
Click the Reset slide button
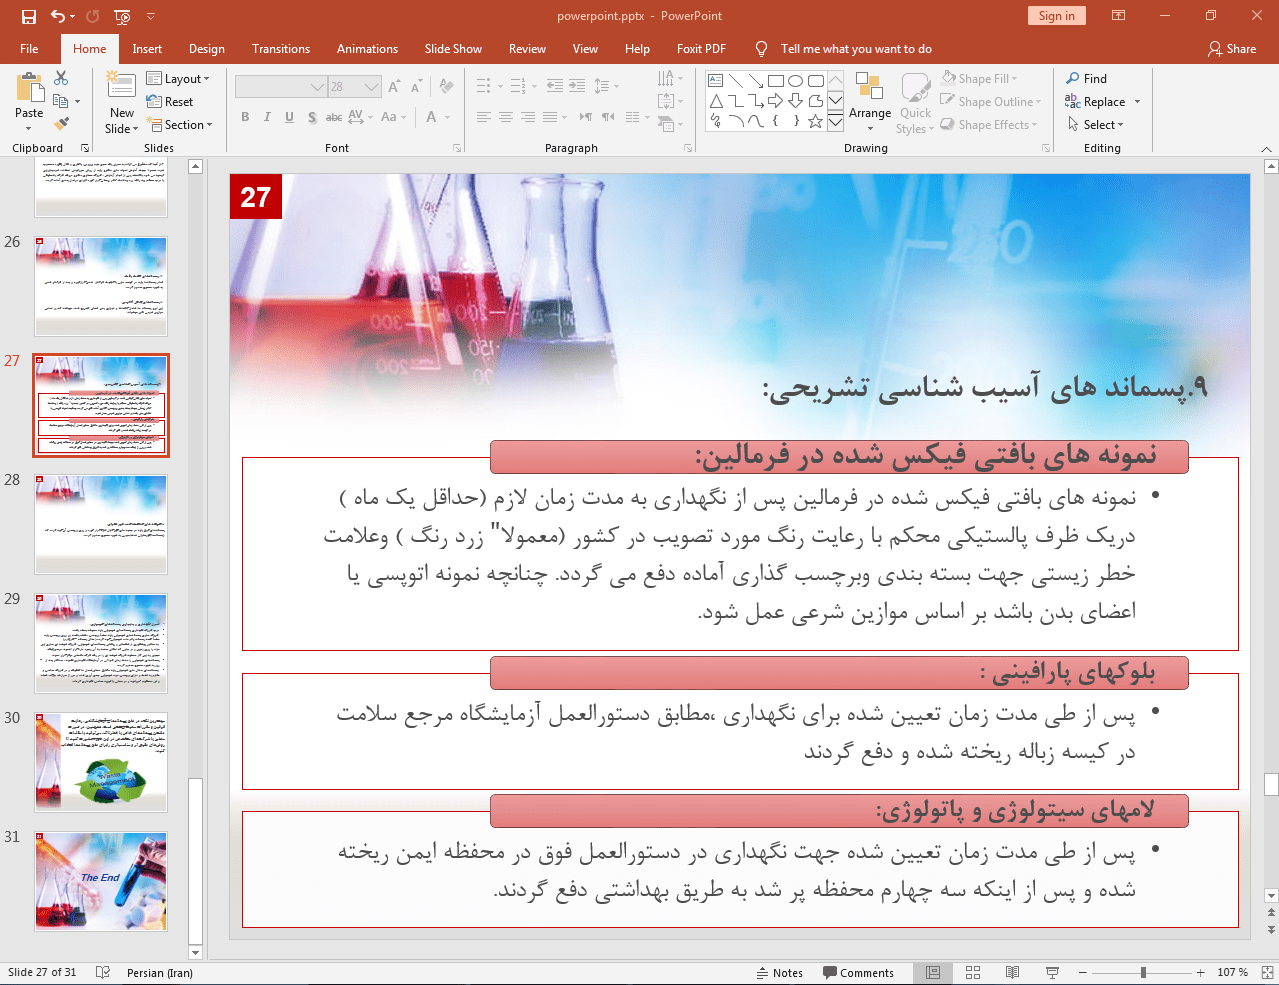170,102
